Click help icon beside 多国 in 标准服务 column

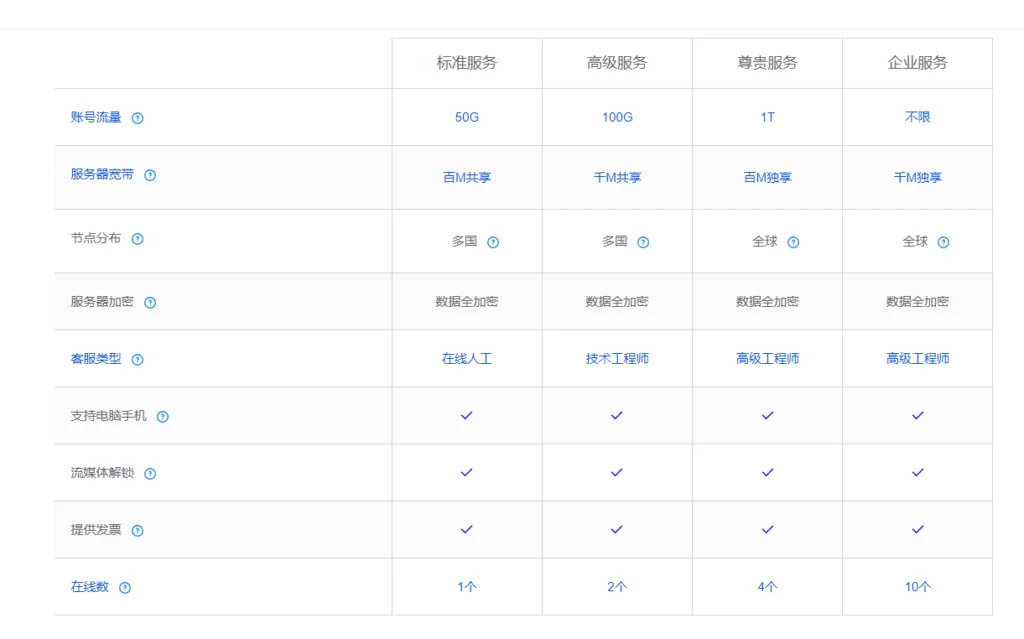click(x=493, y=242)
